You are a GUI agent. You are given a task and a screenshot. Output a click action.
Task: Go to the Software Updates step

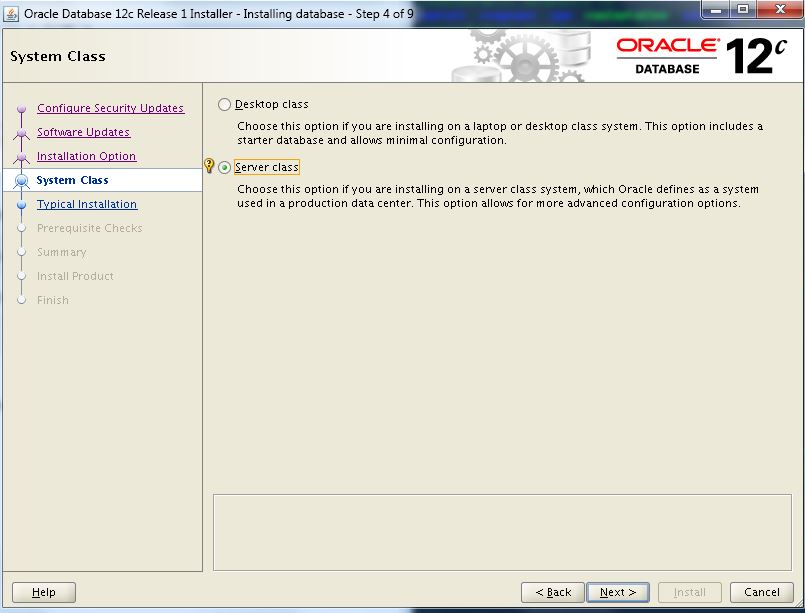point(83,132)
